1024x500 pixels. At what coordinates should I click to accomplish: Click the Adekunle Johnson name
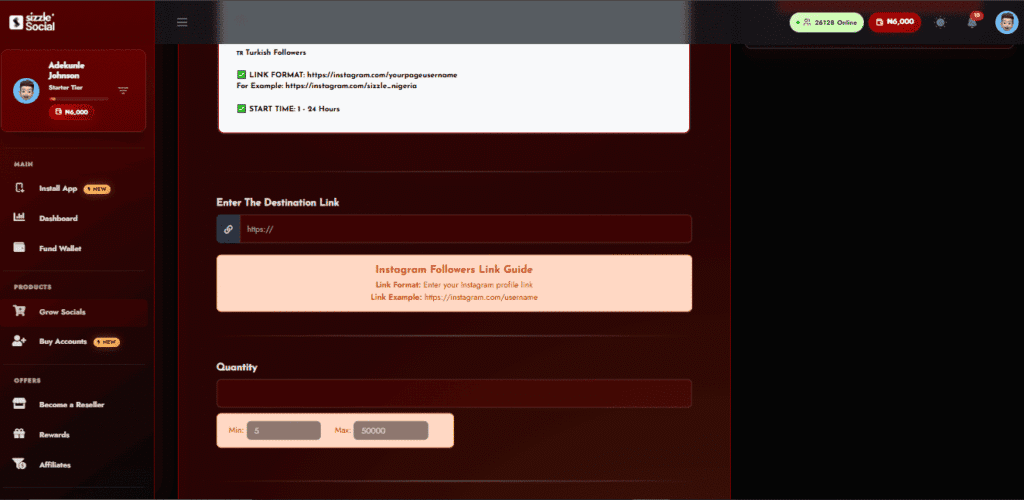66,70
